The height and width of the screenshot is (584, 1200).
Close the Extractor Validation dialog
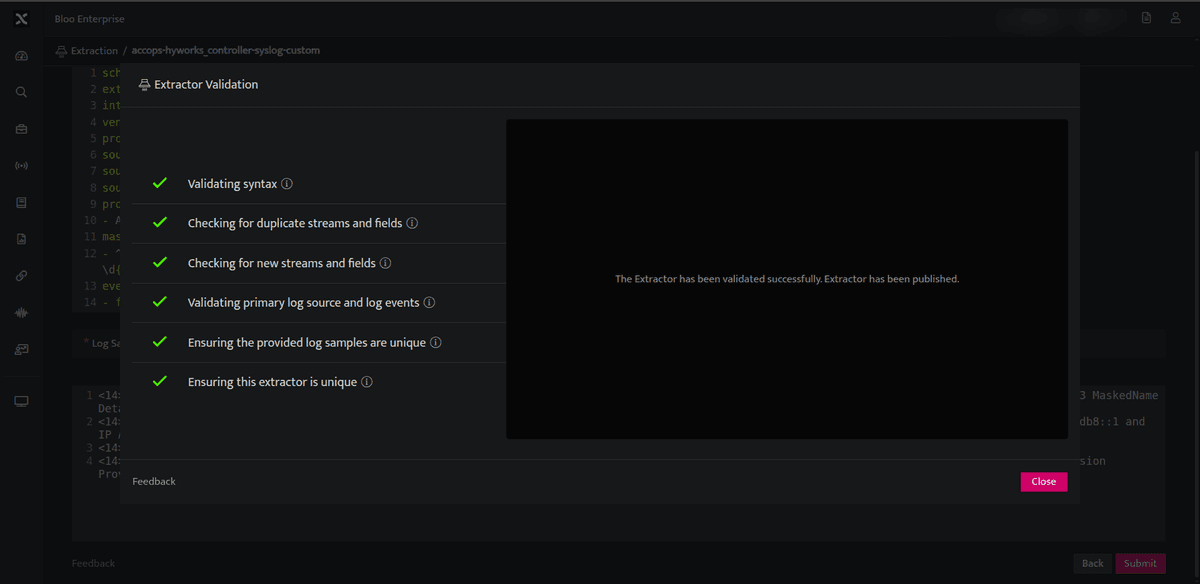1044,481
